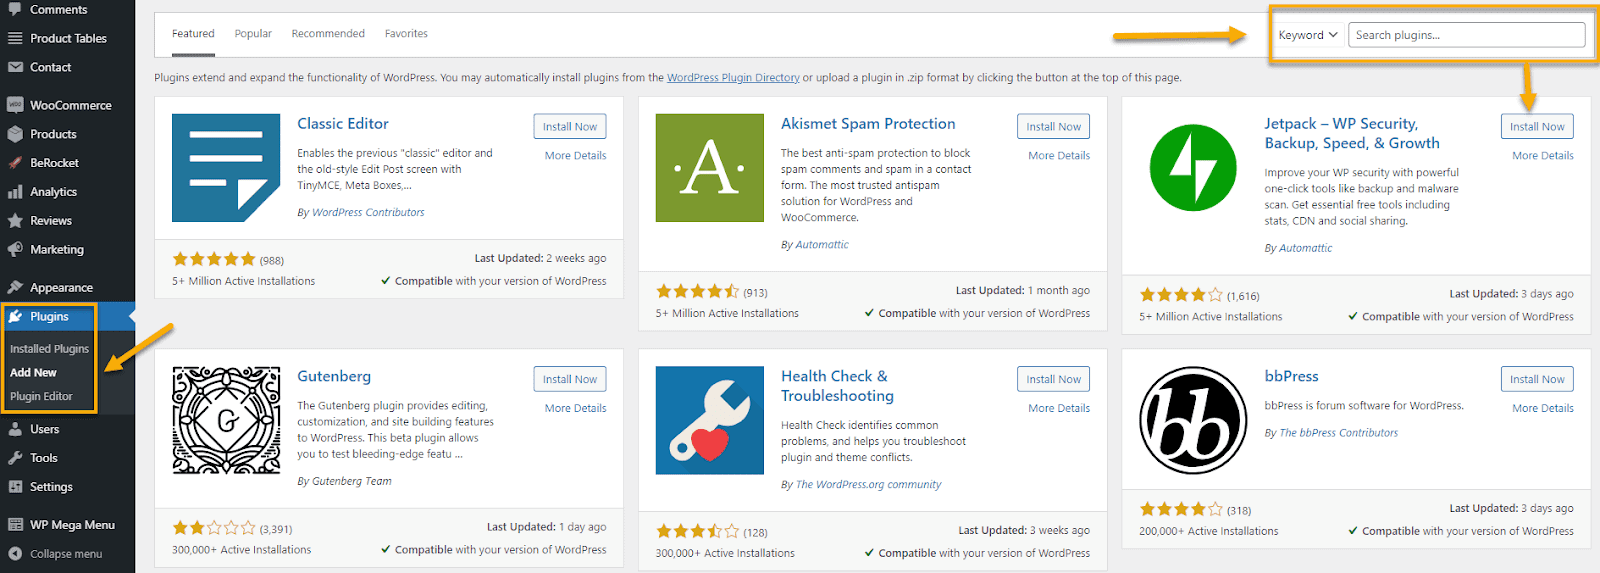Click the Marketing megaphone icon
Screen dimensions: 1600x573
[x=15, y=250]
